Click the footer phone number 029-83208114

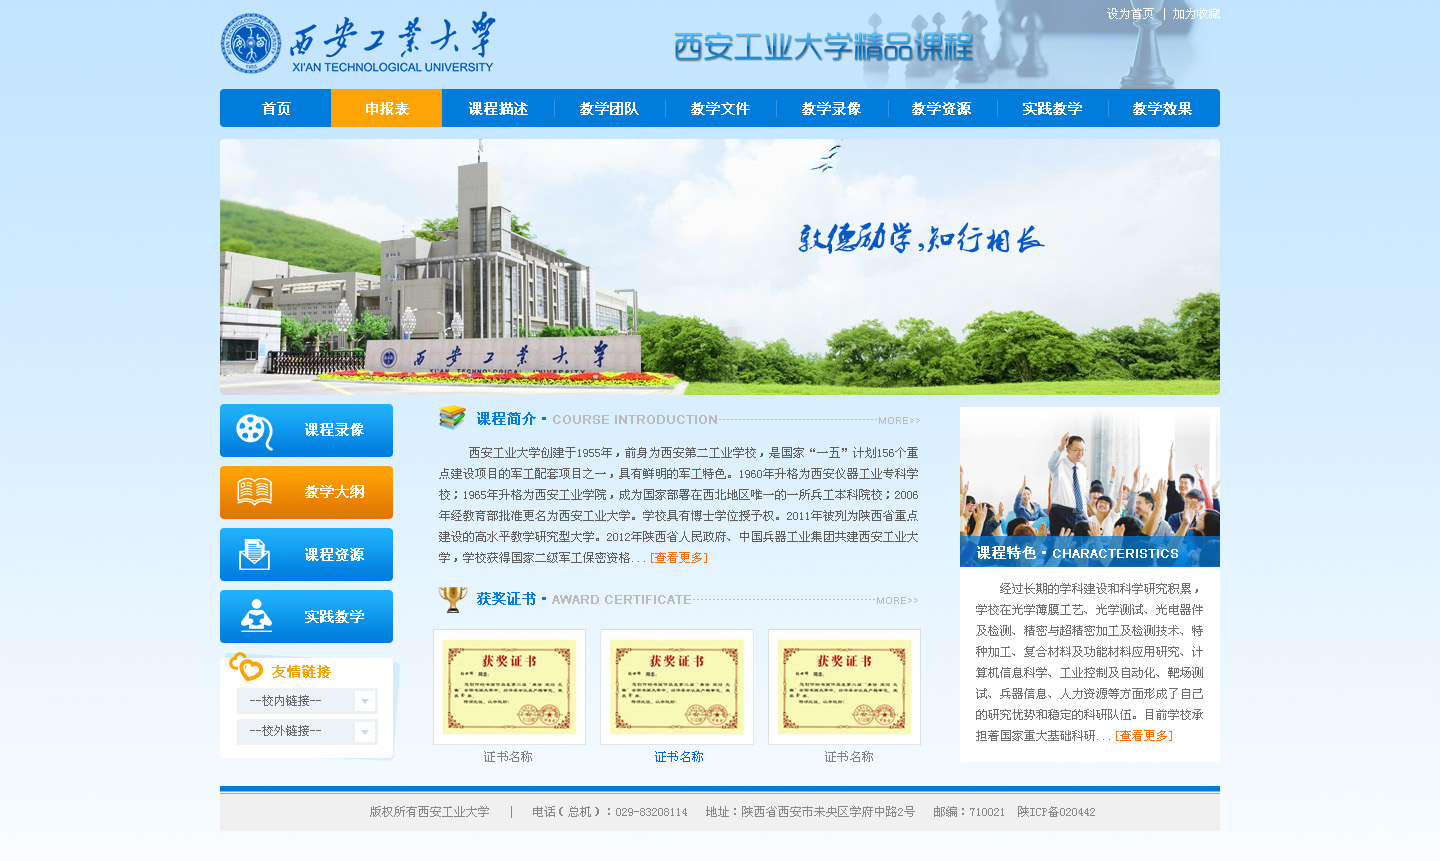coord(651,812)
